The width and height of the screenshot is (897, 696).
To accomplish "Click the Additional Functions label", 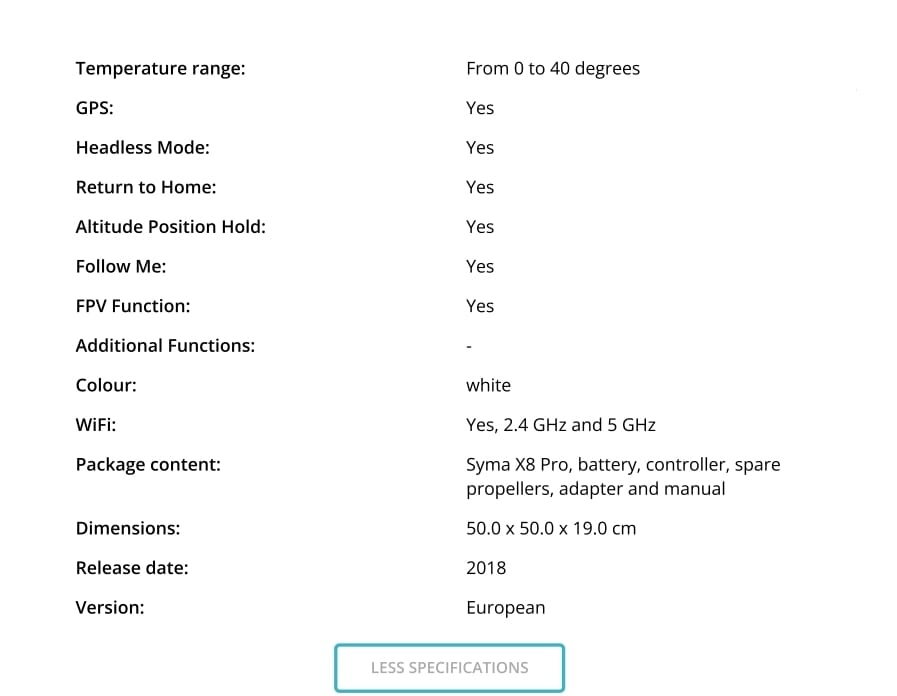I will [165, 346].
